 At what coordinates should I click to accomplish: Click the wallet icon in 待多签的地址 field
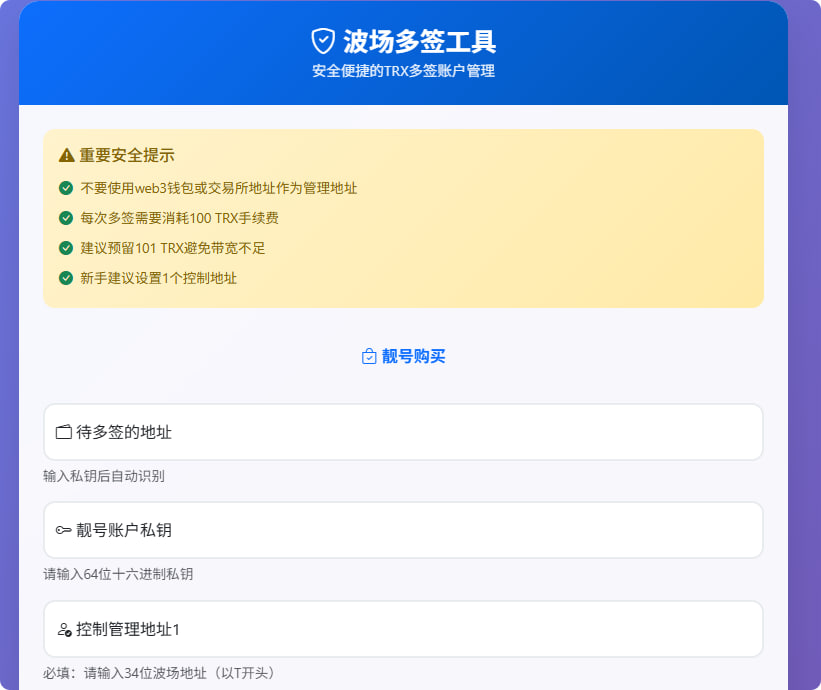[x=60, y=432]
